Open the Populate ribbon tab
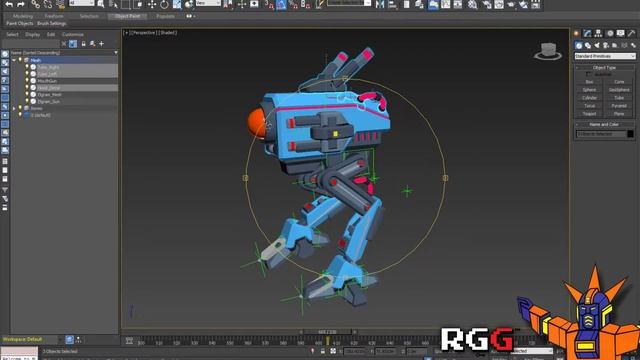Screen dimensions: 640x360 (165, 16)
